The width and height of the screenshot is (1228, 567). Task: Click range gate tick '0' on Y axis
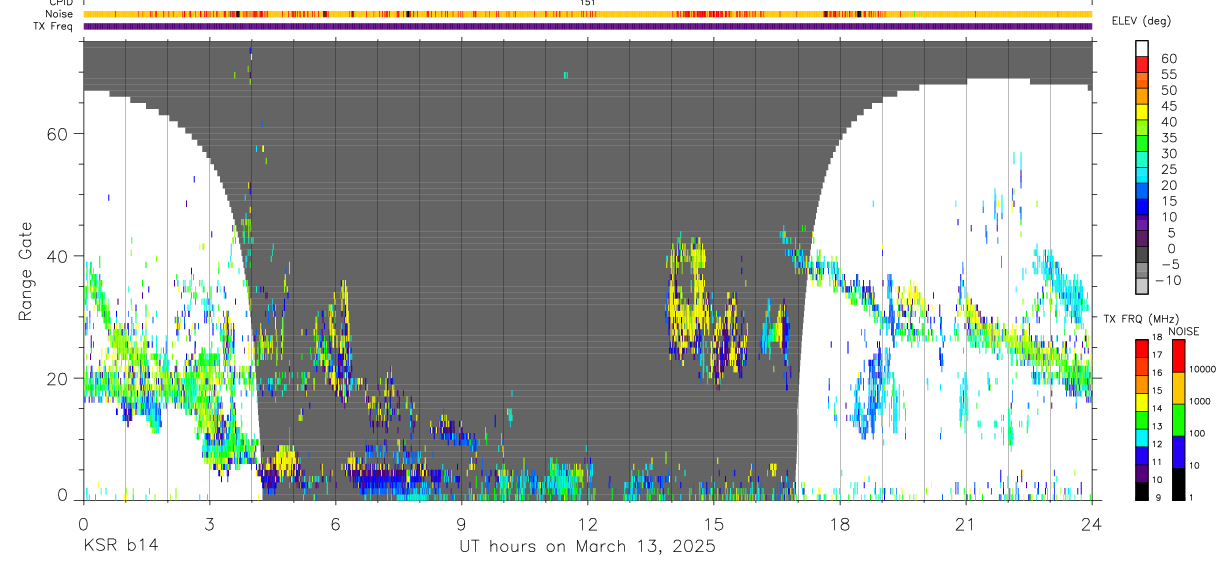point(63,495)
